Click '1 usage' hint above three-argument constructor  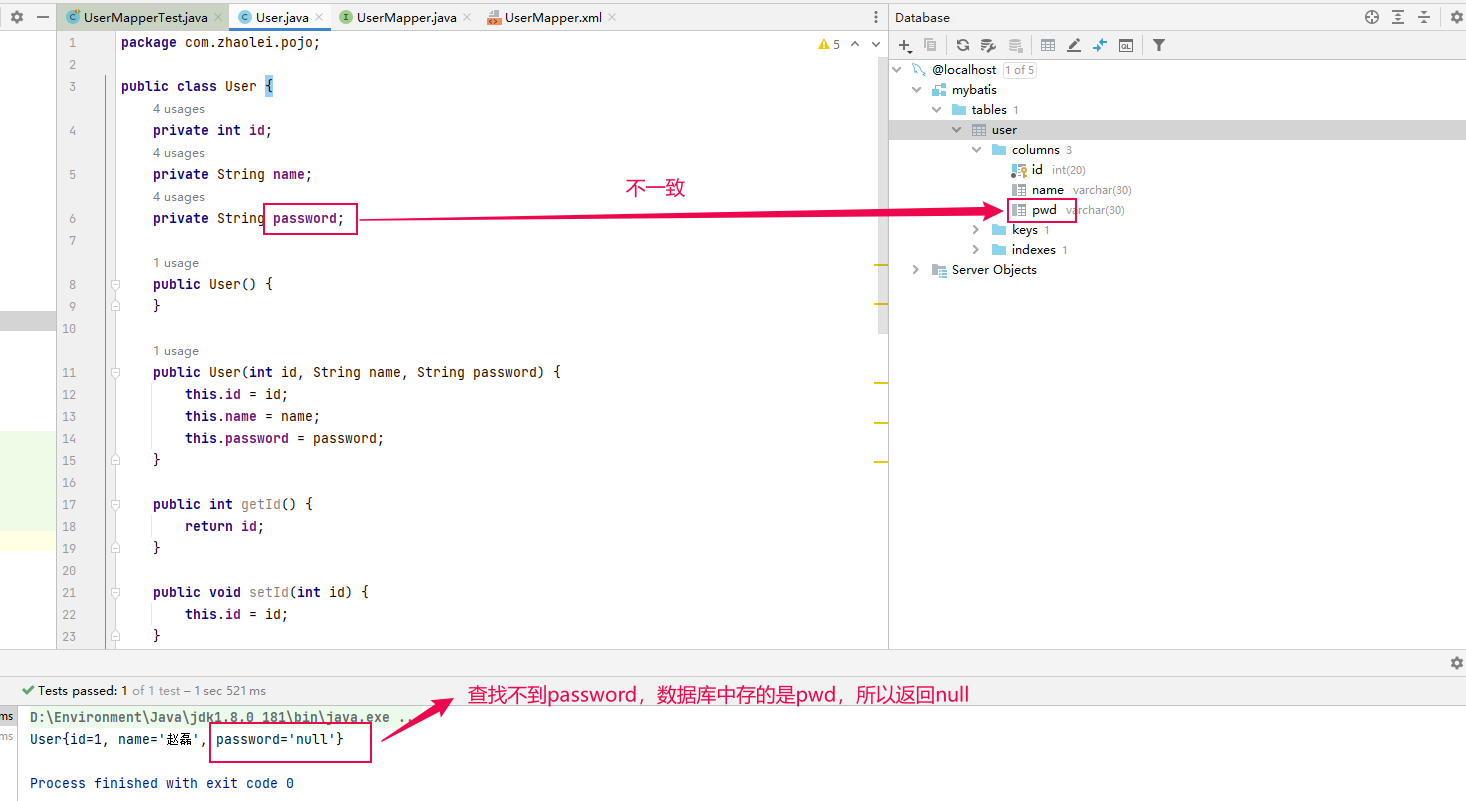click(x=176, y=351)
